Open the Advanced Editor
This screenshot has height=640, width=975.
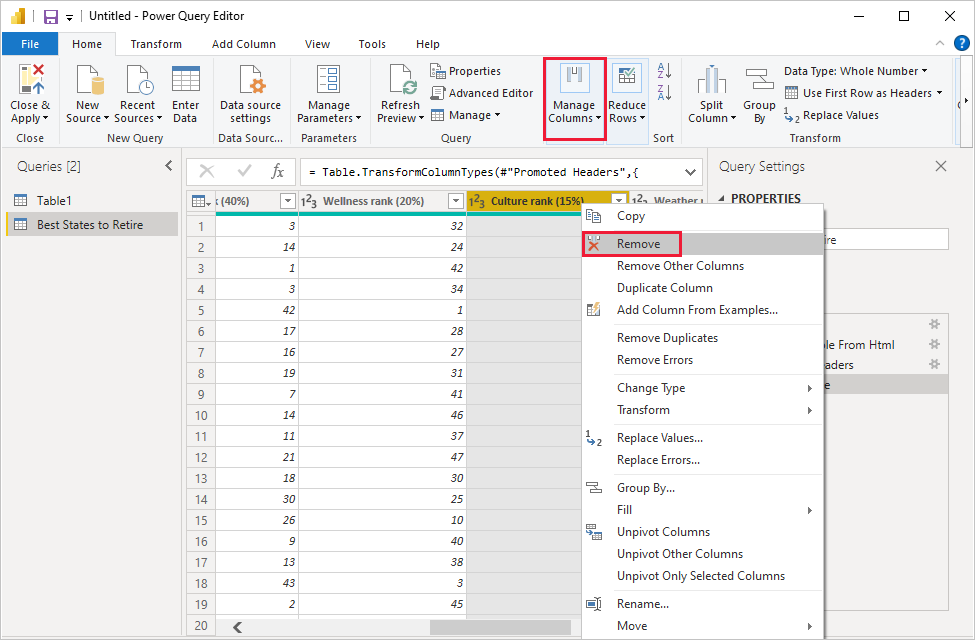[482, 93]
